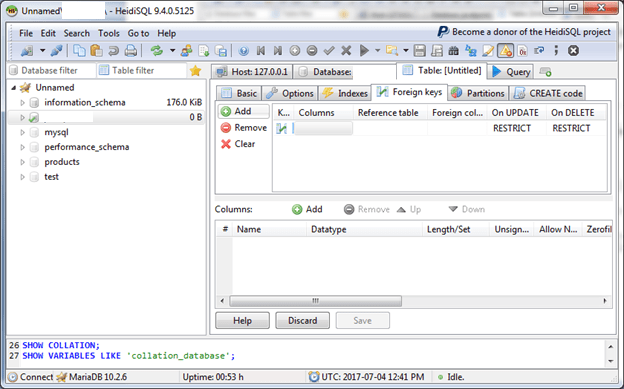Expand the test database
This screenshot has width=624, height=389.
23,177
